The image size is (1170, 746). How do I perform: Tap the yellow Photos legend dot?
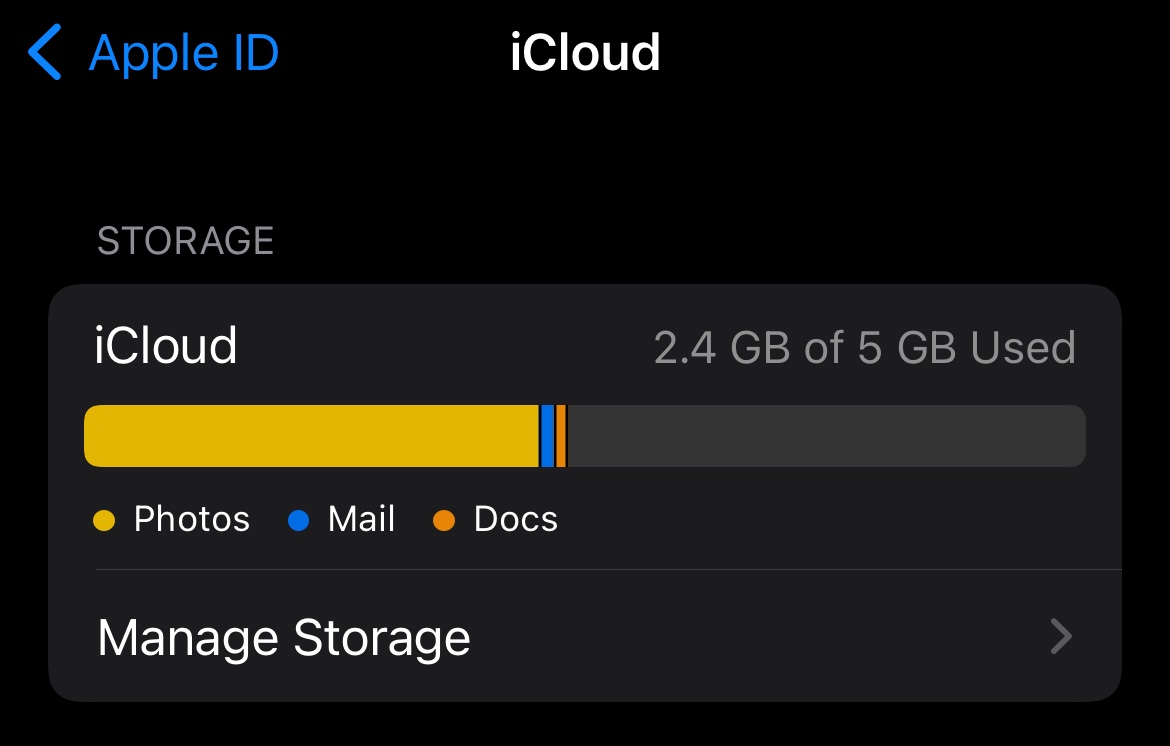[x=104, y=520]
